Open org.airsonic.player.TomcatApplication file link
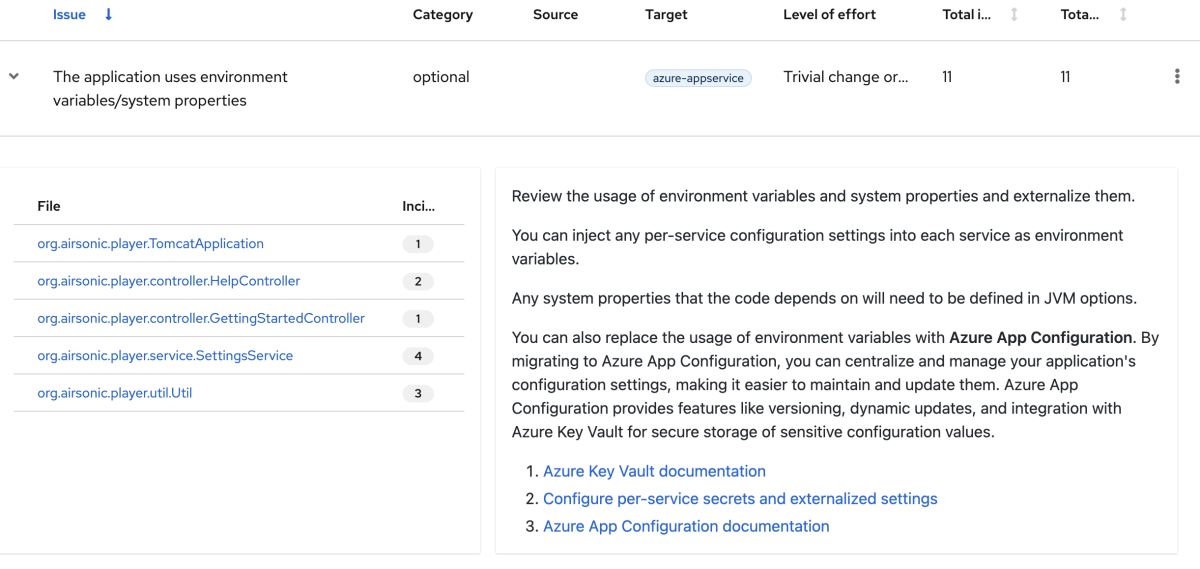 pos(150,244)
